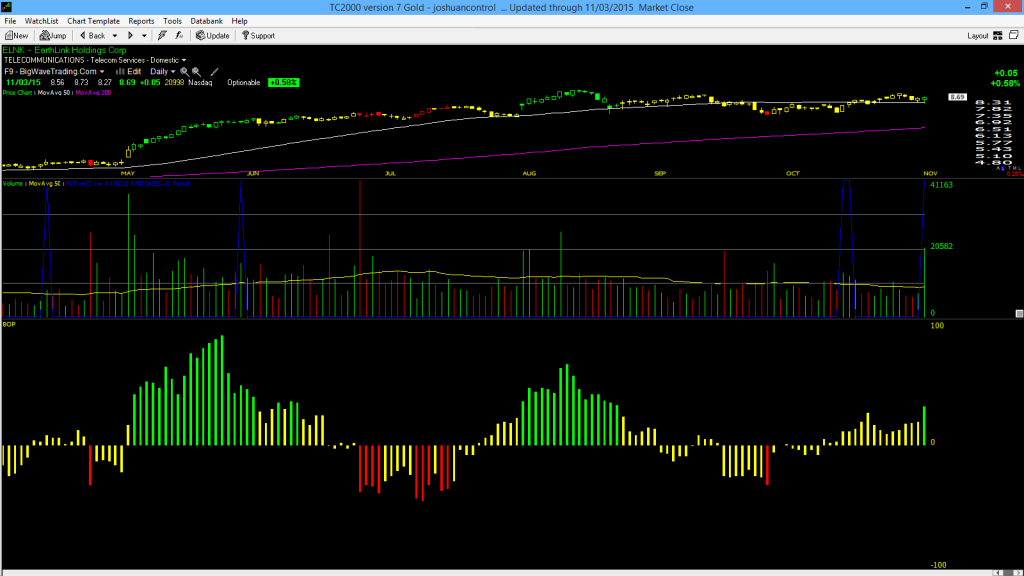Click the TC2000 application icon in title bar
Viewport: 1024px width, 576px height.
[x=7, y=7]
